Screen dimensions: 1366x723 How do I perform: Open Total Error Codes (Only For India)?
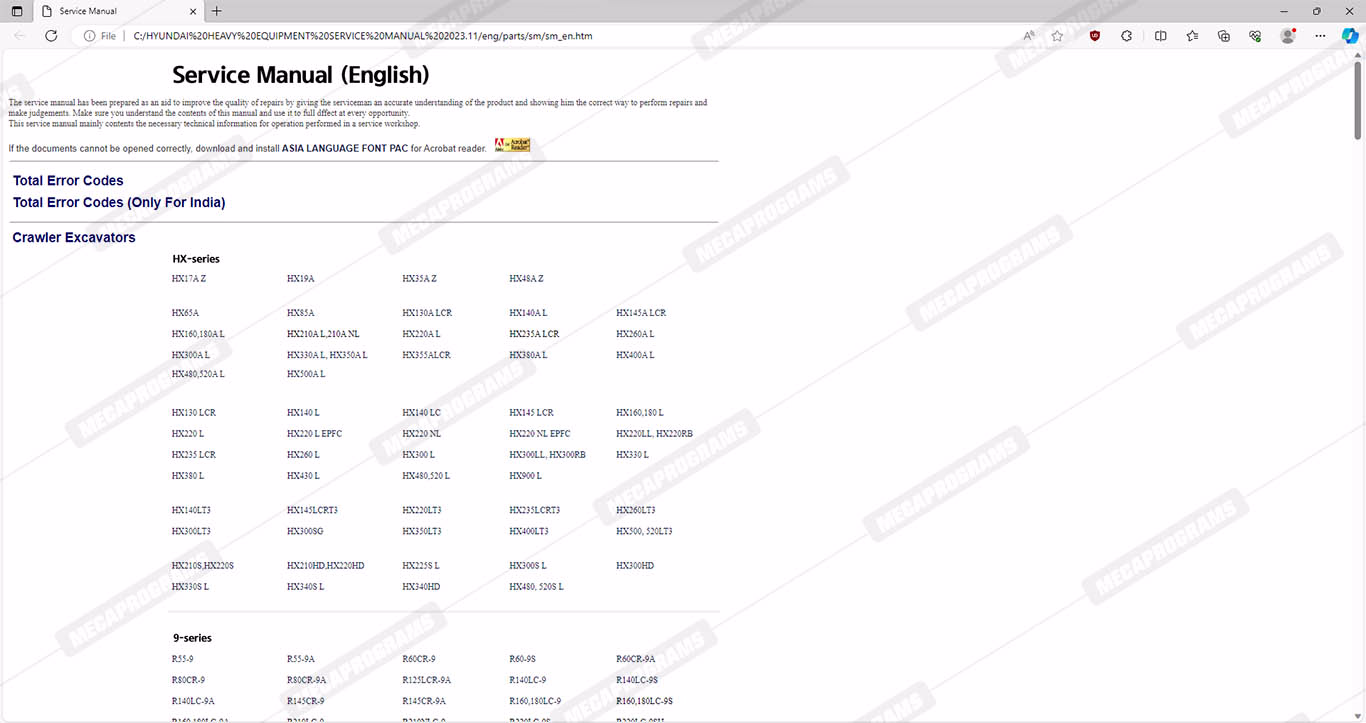119,203
